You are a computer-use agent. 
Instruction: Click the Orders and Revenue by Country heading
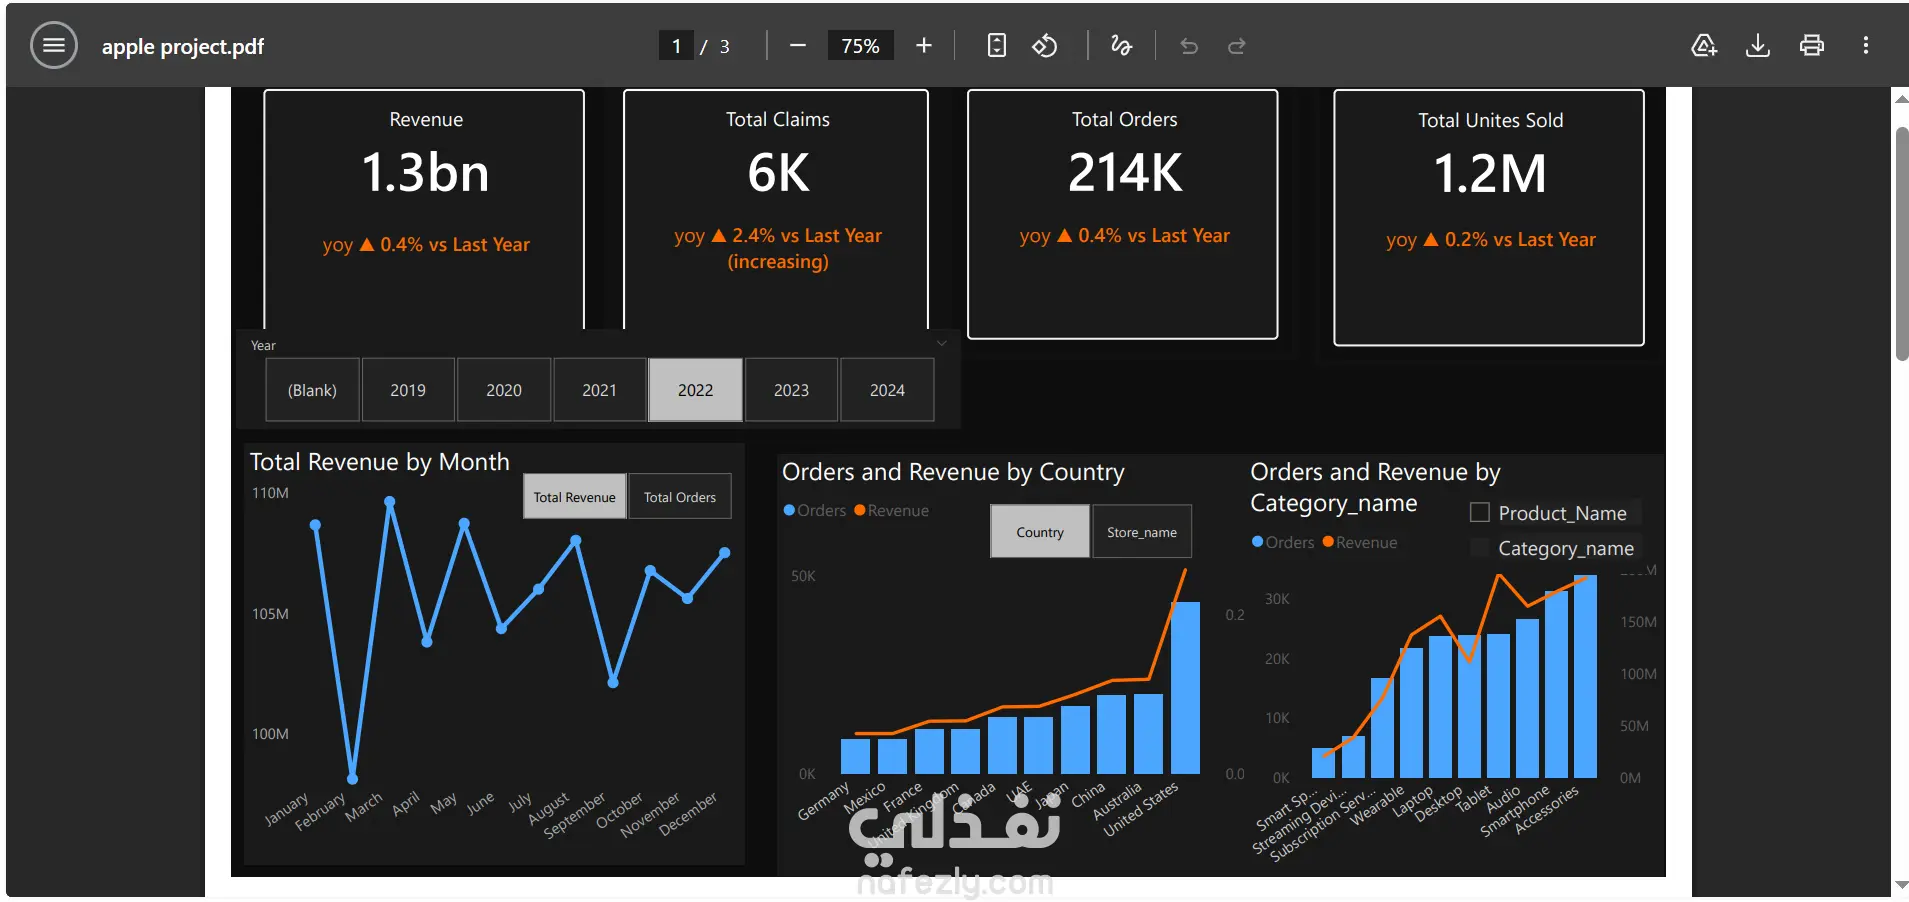(x=953, y=472)
